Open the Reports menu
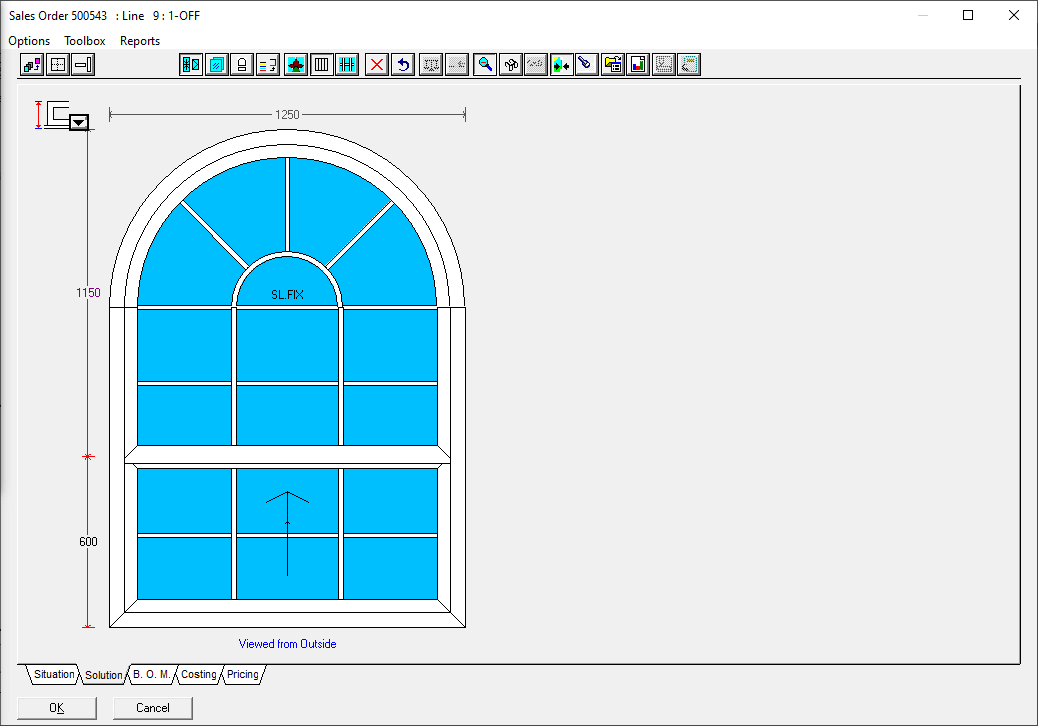 pos(140,41)
